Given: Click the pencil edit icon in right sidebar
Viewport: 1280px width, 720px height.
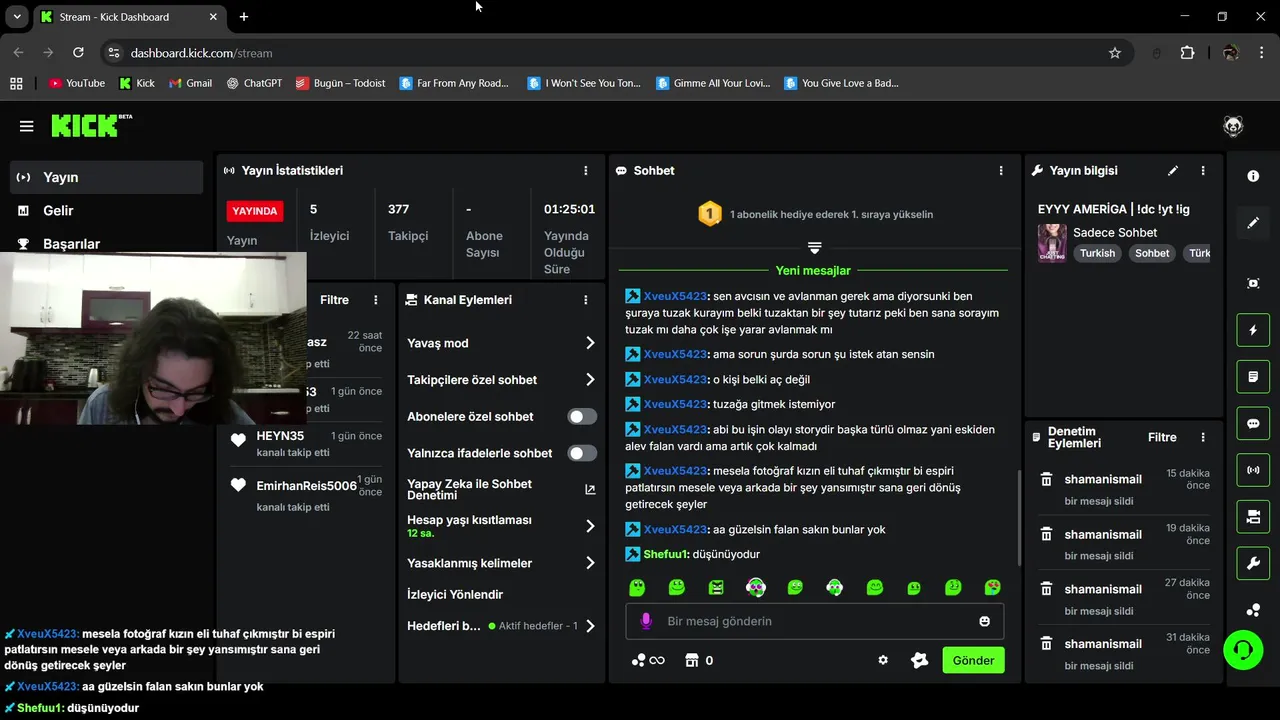Looking at the screenshot, I should click(1253, 223).
